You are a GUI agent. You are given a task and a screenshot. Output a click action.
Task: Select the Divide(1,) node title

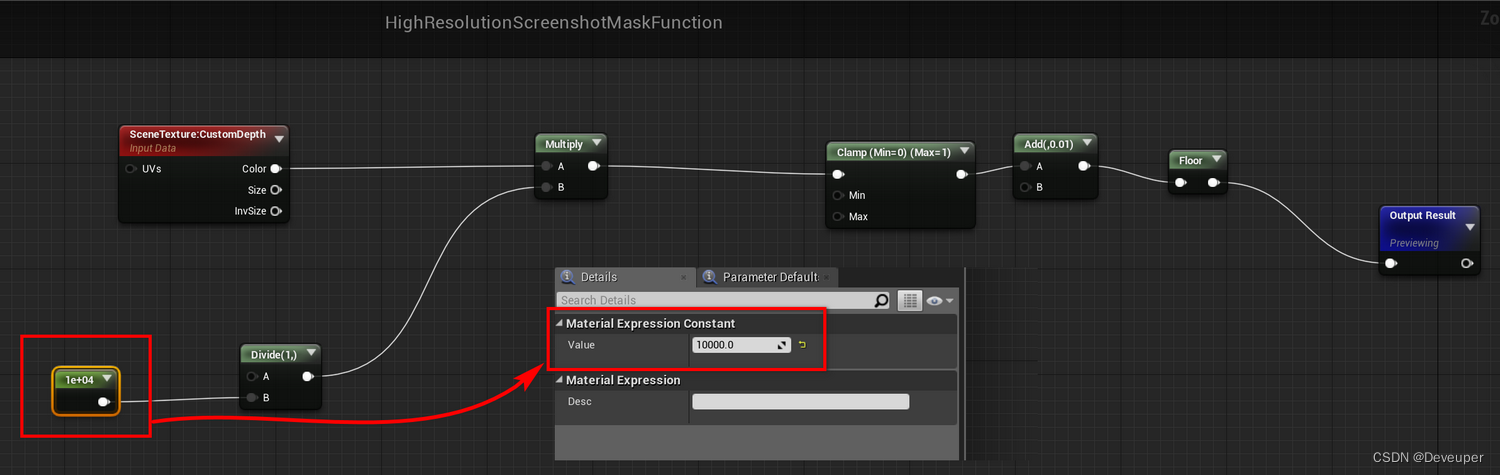pyautogui.click(x=273, y=354)
